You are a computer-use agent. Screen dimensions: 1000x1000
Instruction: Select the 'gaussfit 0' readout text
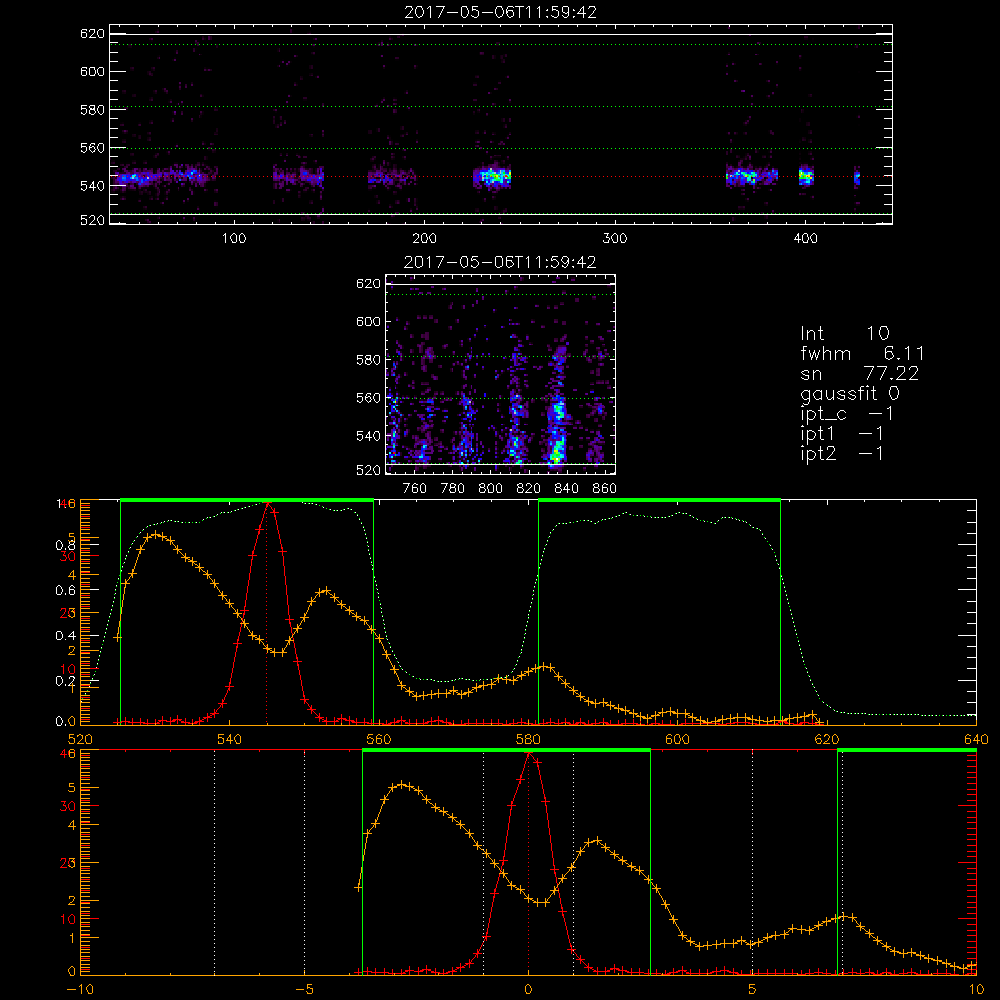pos(850,393)
